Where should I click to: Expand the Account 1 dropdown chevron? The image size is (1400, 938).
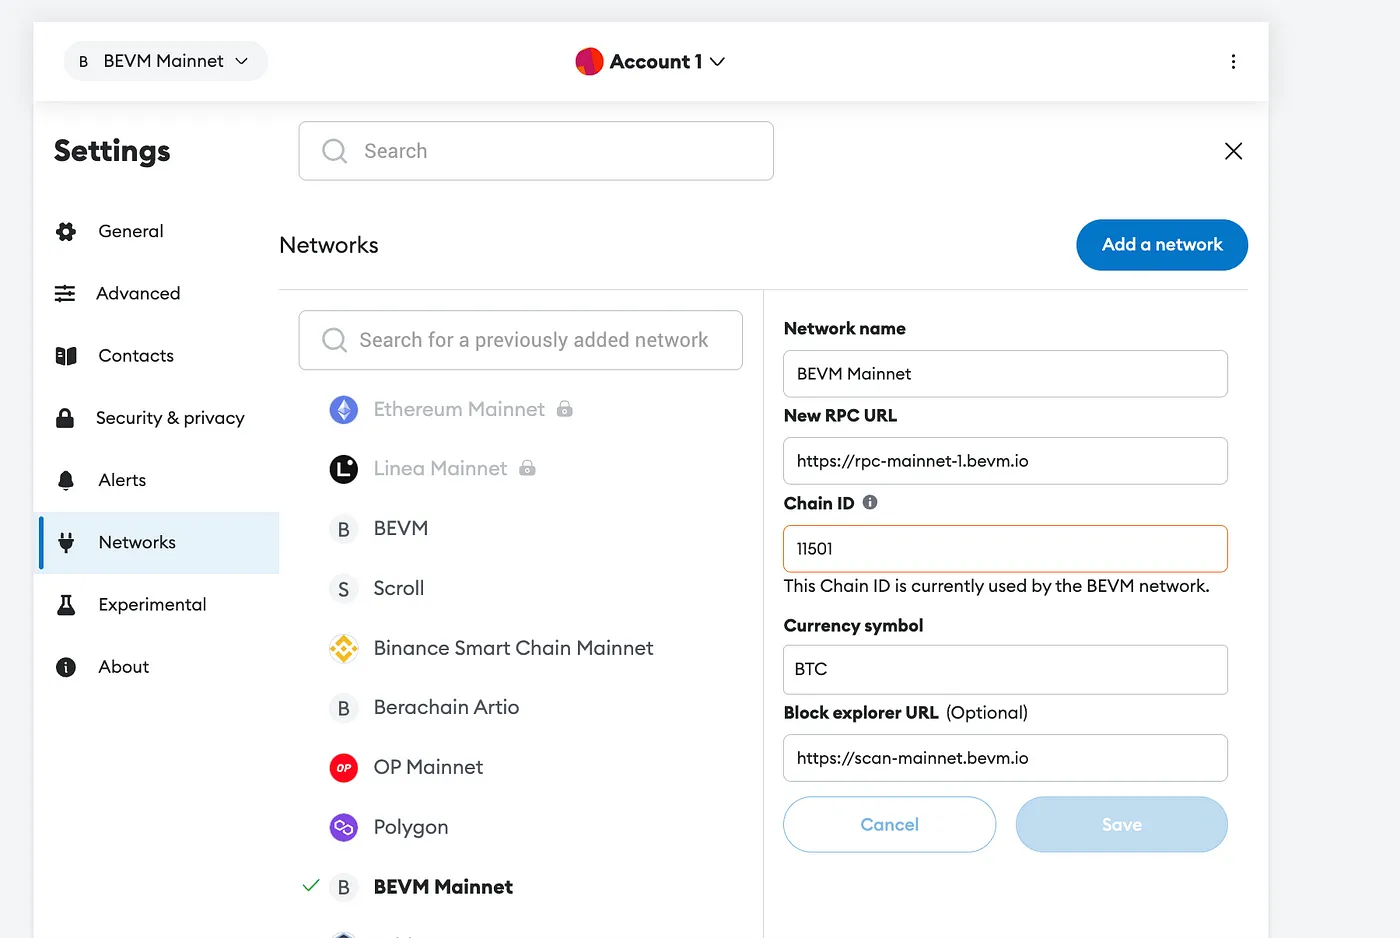tap(717, 62)
